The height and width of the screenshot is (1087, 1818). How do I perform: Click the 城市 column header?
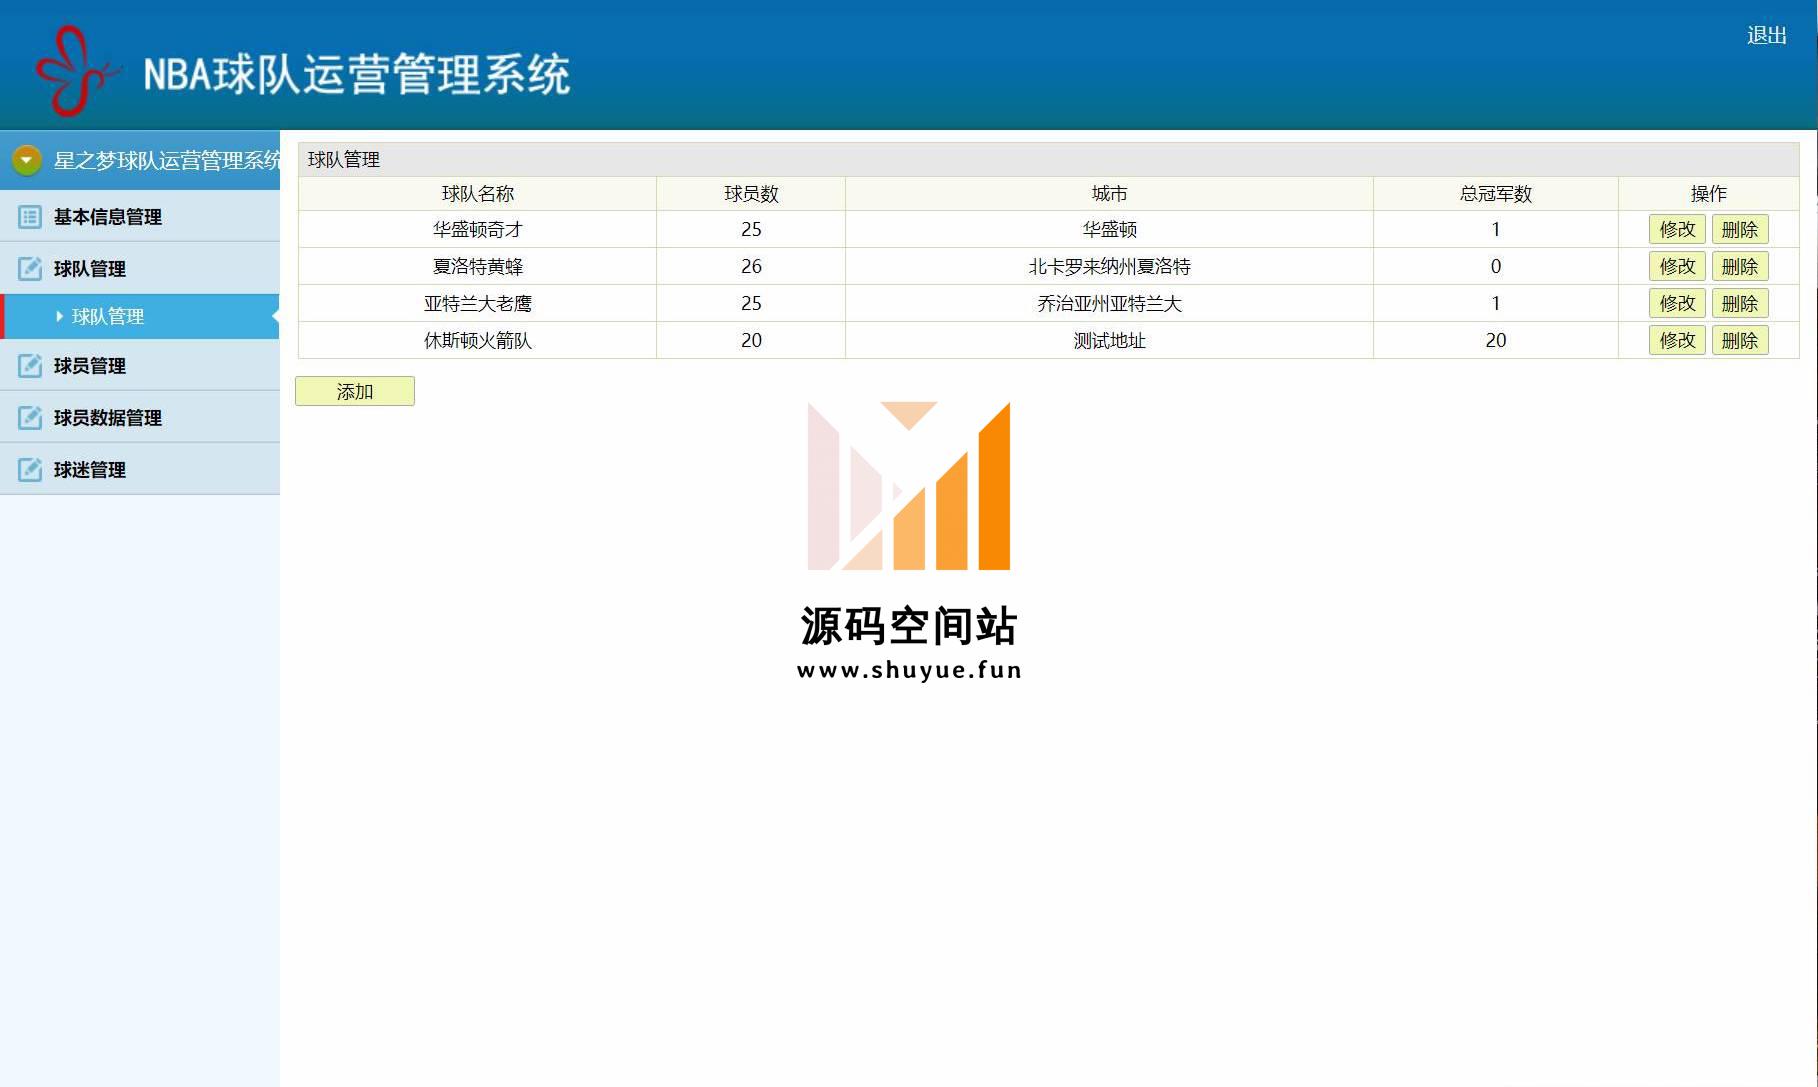1109,193
